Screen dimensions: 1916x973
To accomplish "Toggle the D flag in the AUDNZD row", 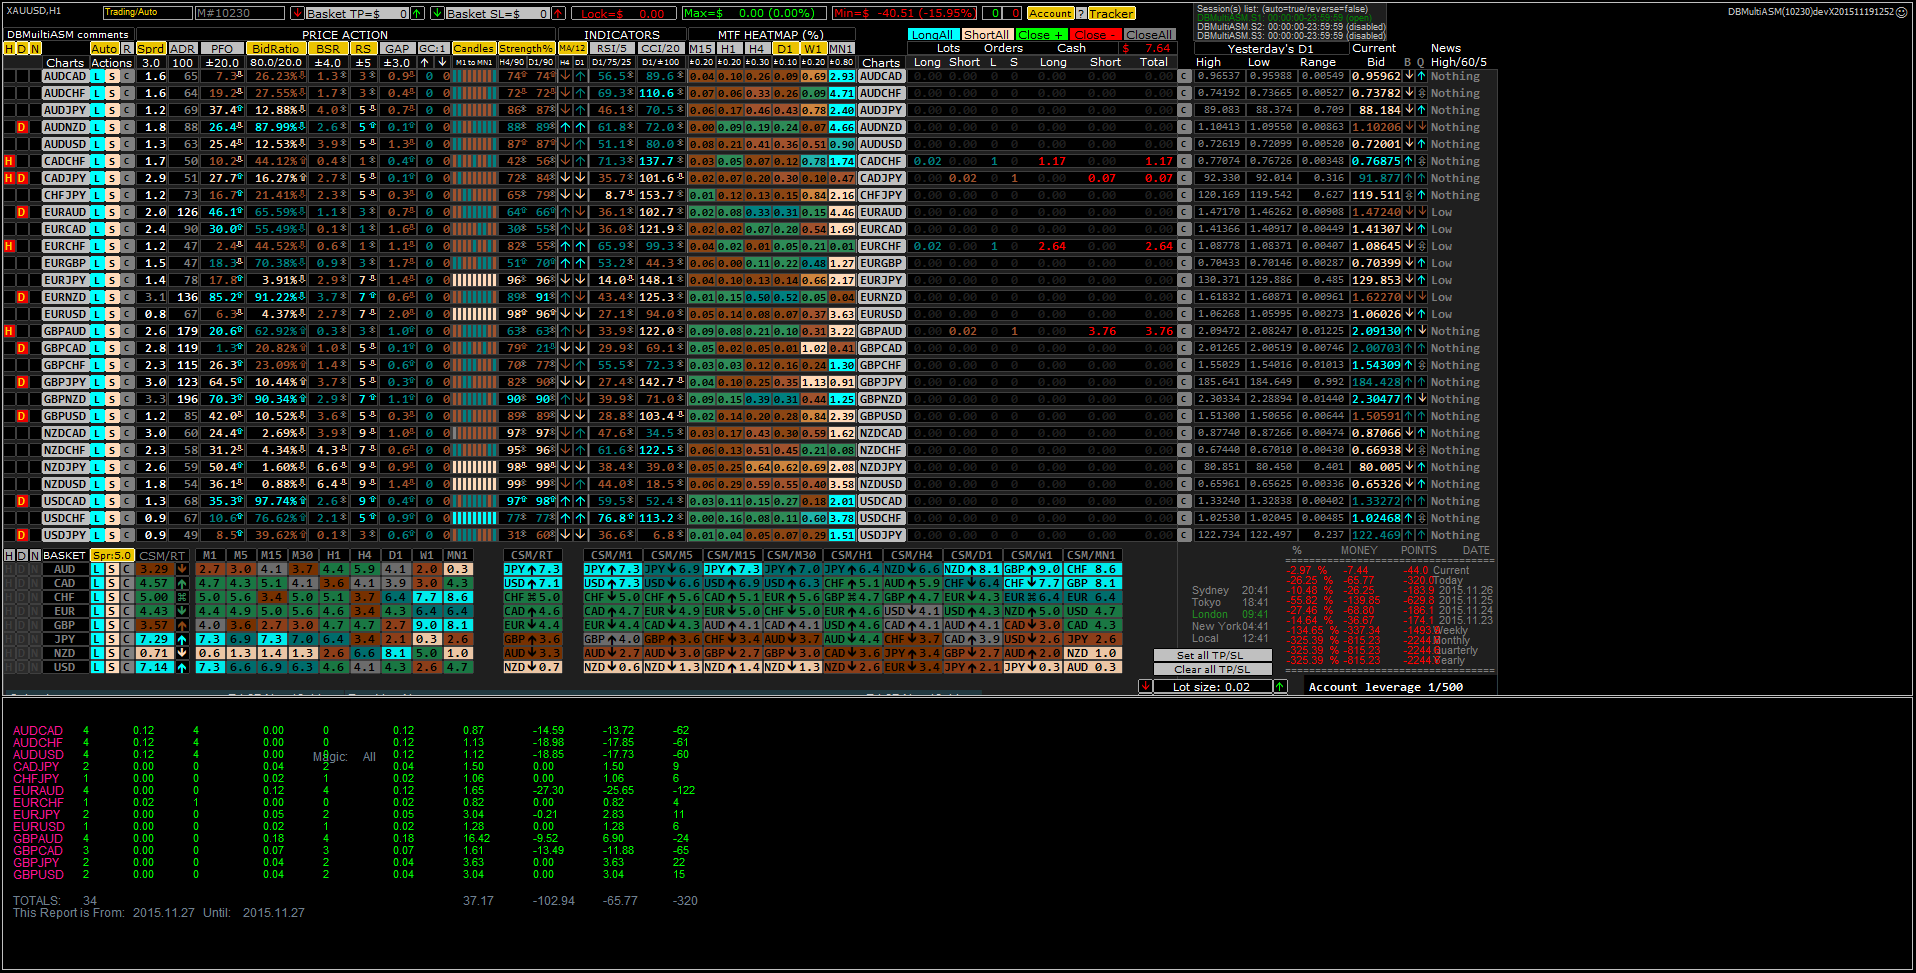I will point(22,127).
